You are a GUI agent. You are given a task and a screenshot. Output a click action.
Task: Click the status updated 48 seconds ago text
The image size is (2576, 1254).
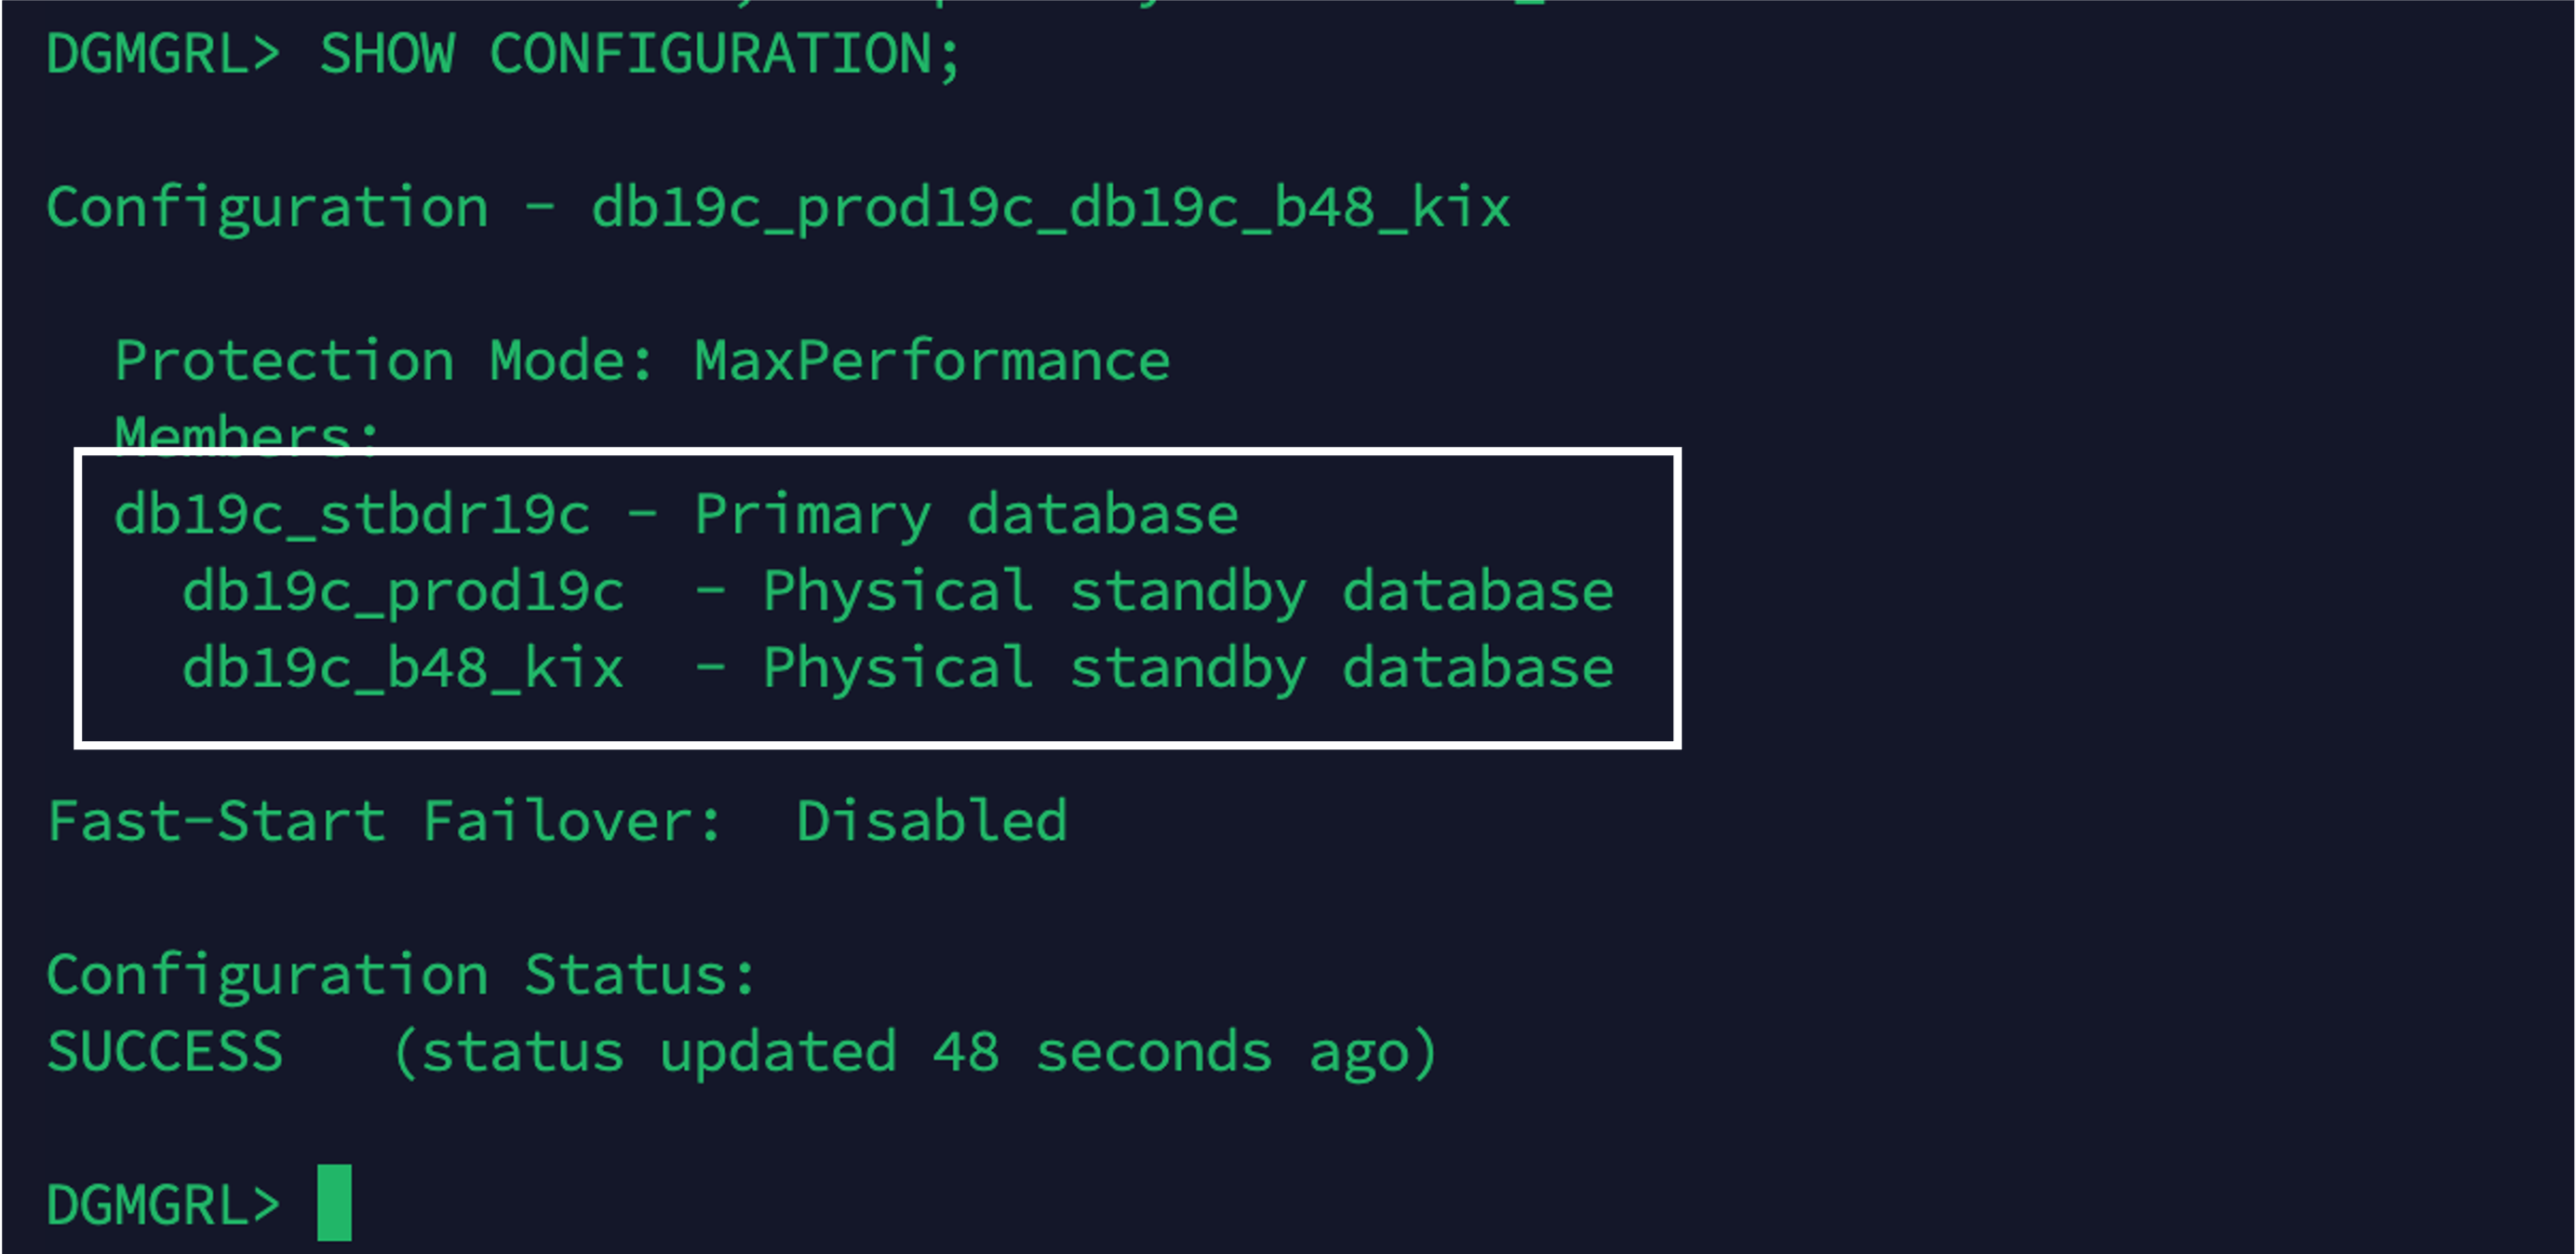(915, 1052)
